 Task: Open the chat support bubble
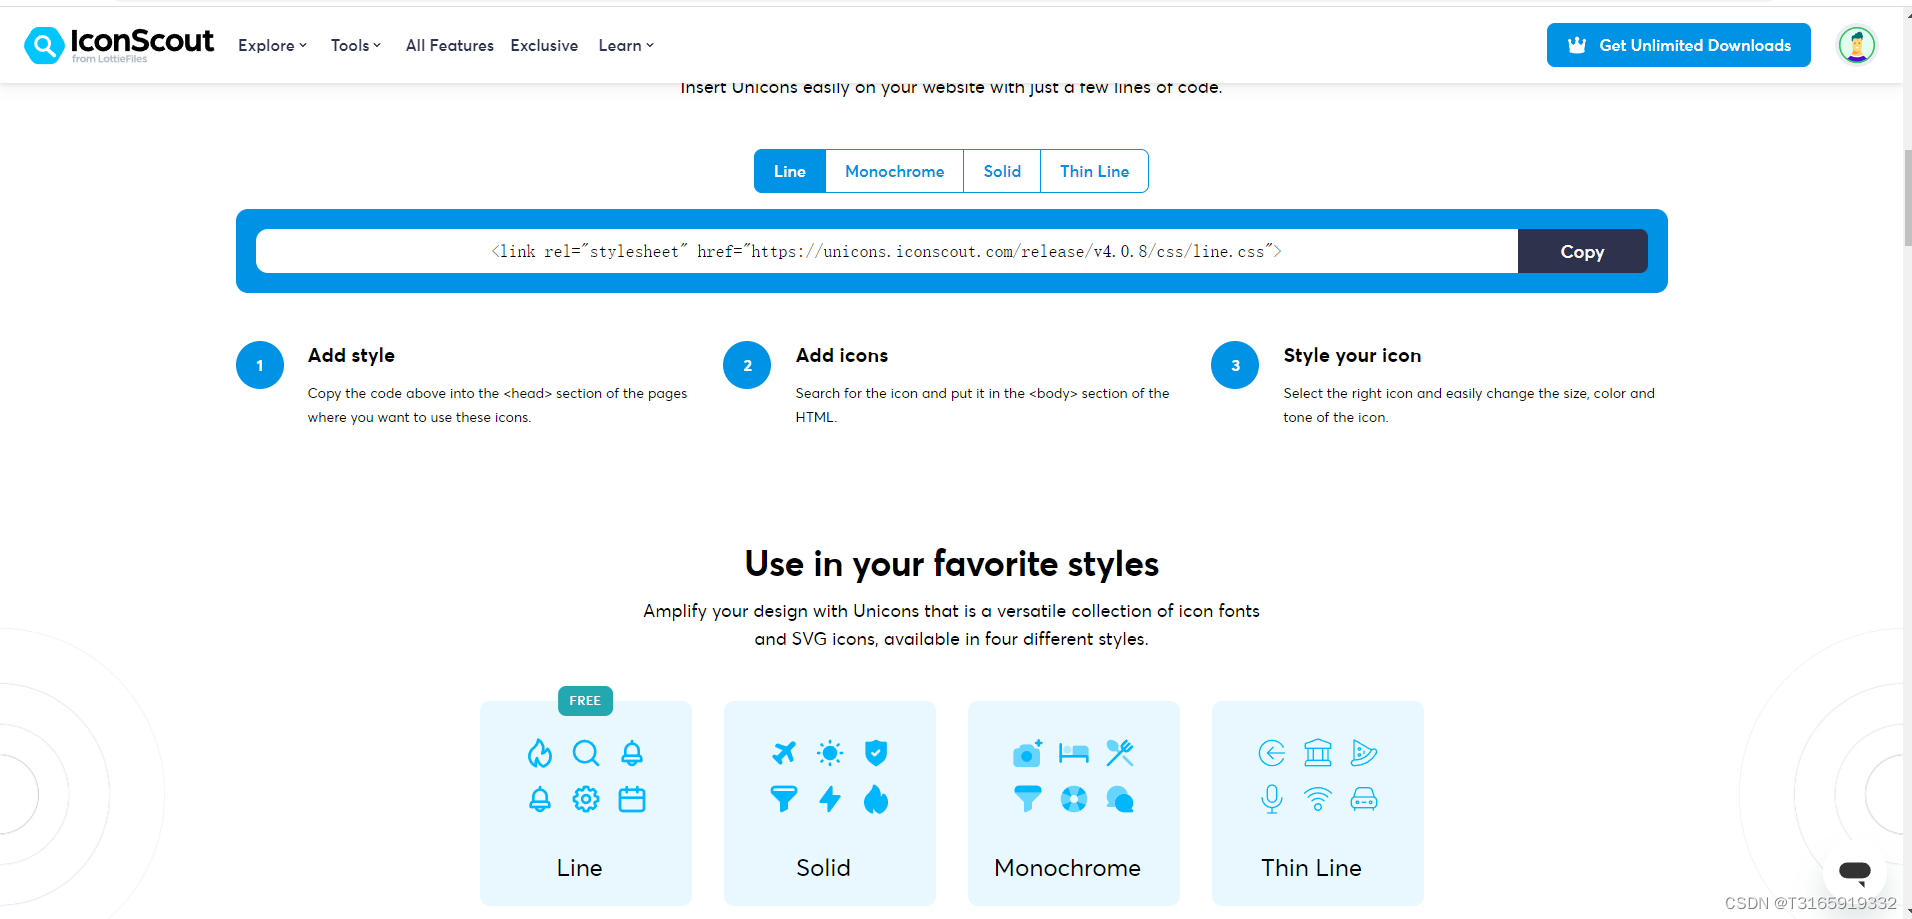click(1854, 872)
